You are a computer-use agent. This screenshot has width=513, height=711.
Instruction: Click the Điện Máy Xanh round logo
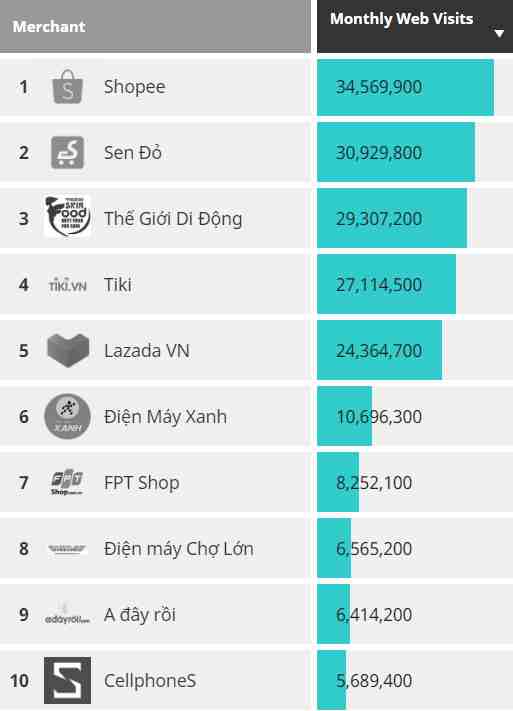point(68,416)
